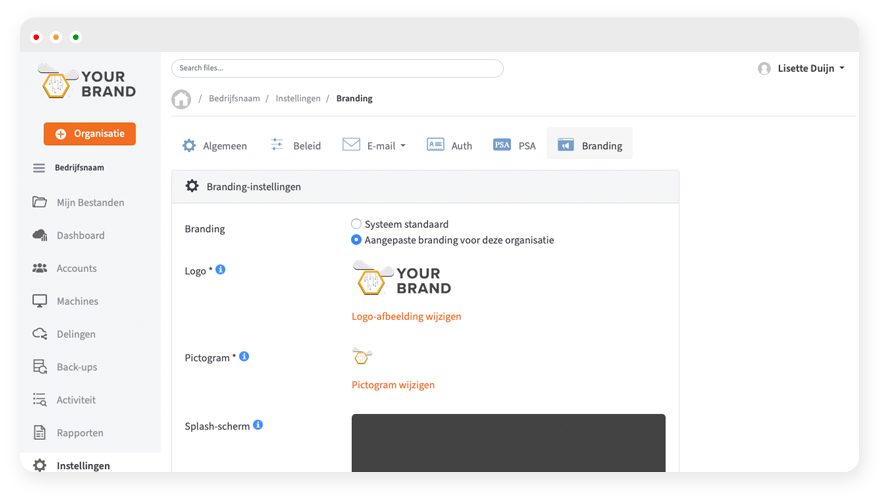Viewport: 886px width, 502px height.
Task: Switch to the PSA tab
Action: click(x=514, y=145)
